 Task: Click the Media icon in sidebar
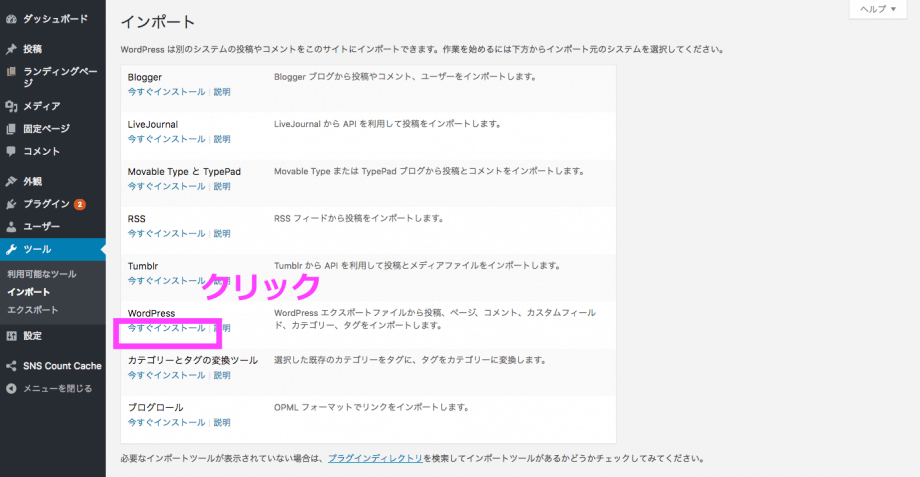tap(11, 106)
